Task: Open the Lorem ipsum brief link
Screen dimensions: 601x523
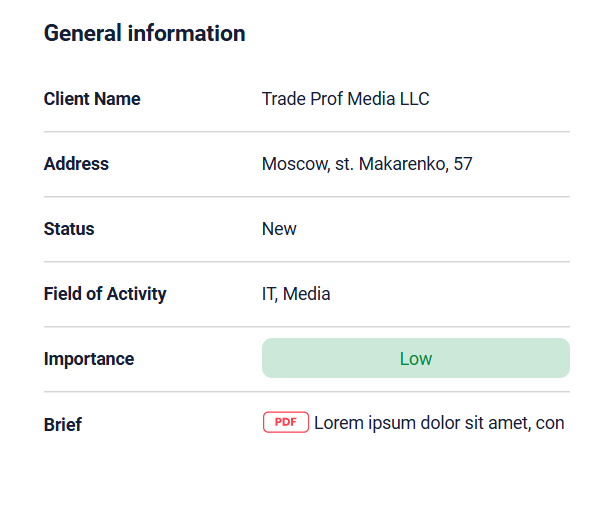Action: pyautogui.click(x=439, y=423)
